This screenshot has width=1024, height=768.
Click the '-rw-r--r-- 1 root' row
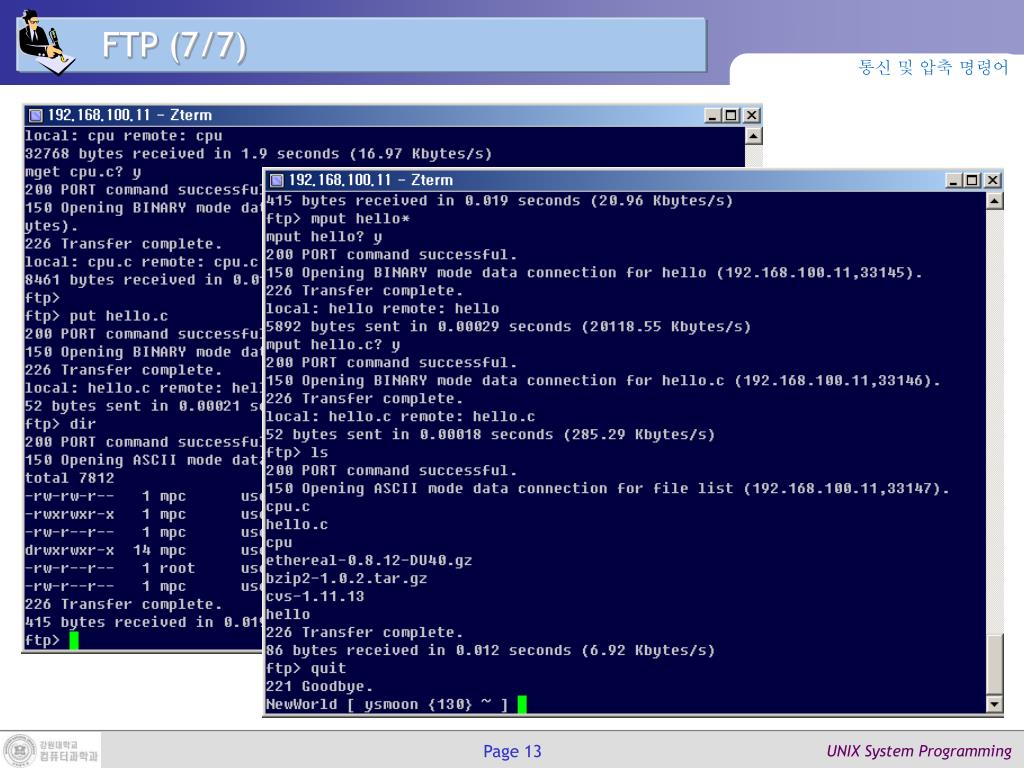[x=110, y=569]
